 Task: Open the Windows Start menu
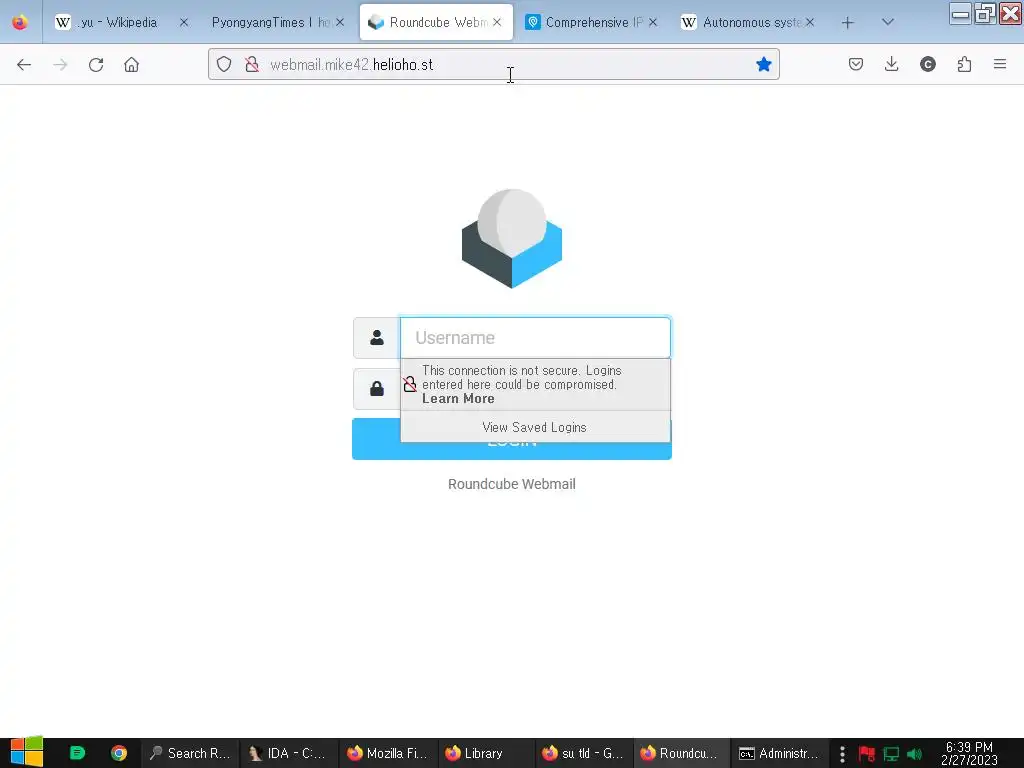26,752
